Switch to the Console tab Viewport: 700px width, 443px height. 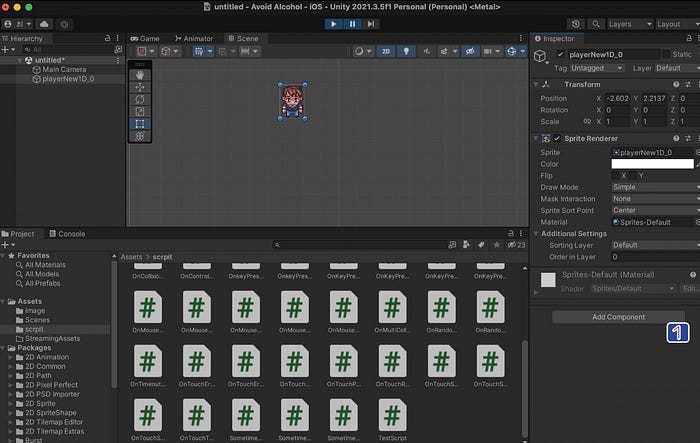[67, 234]
